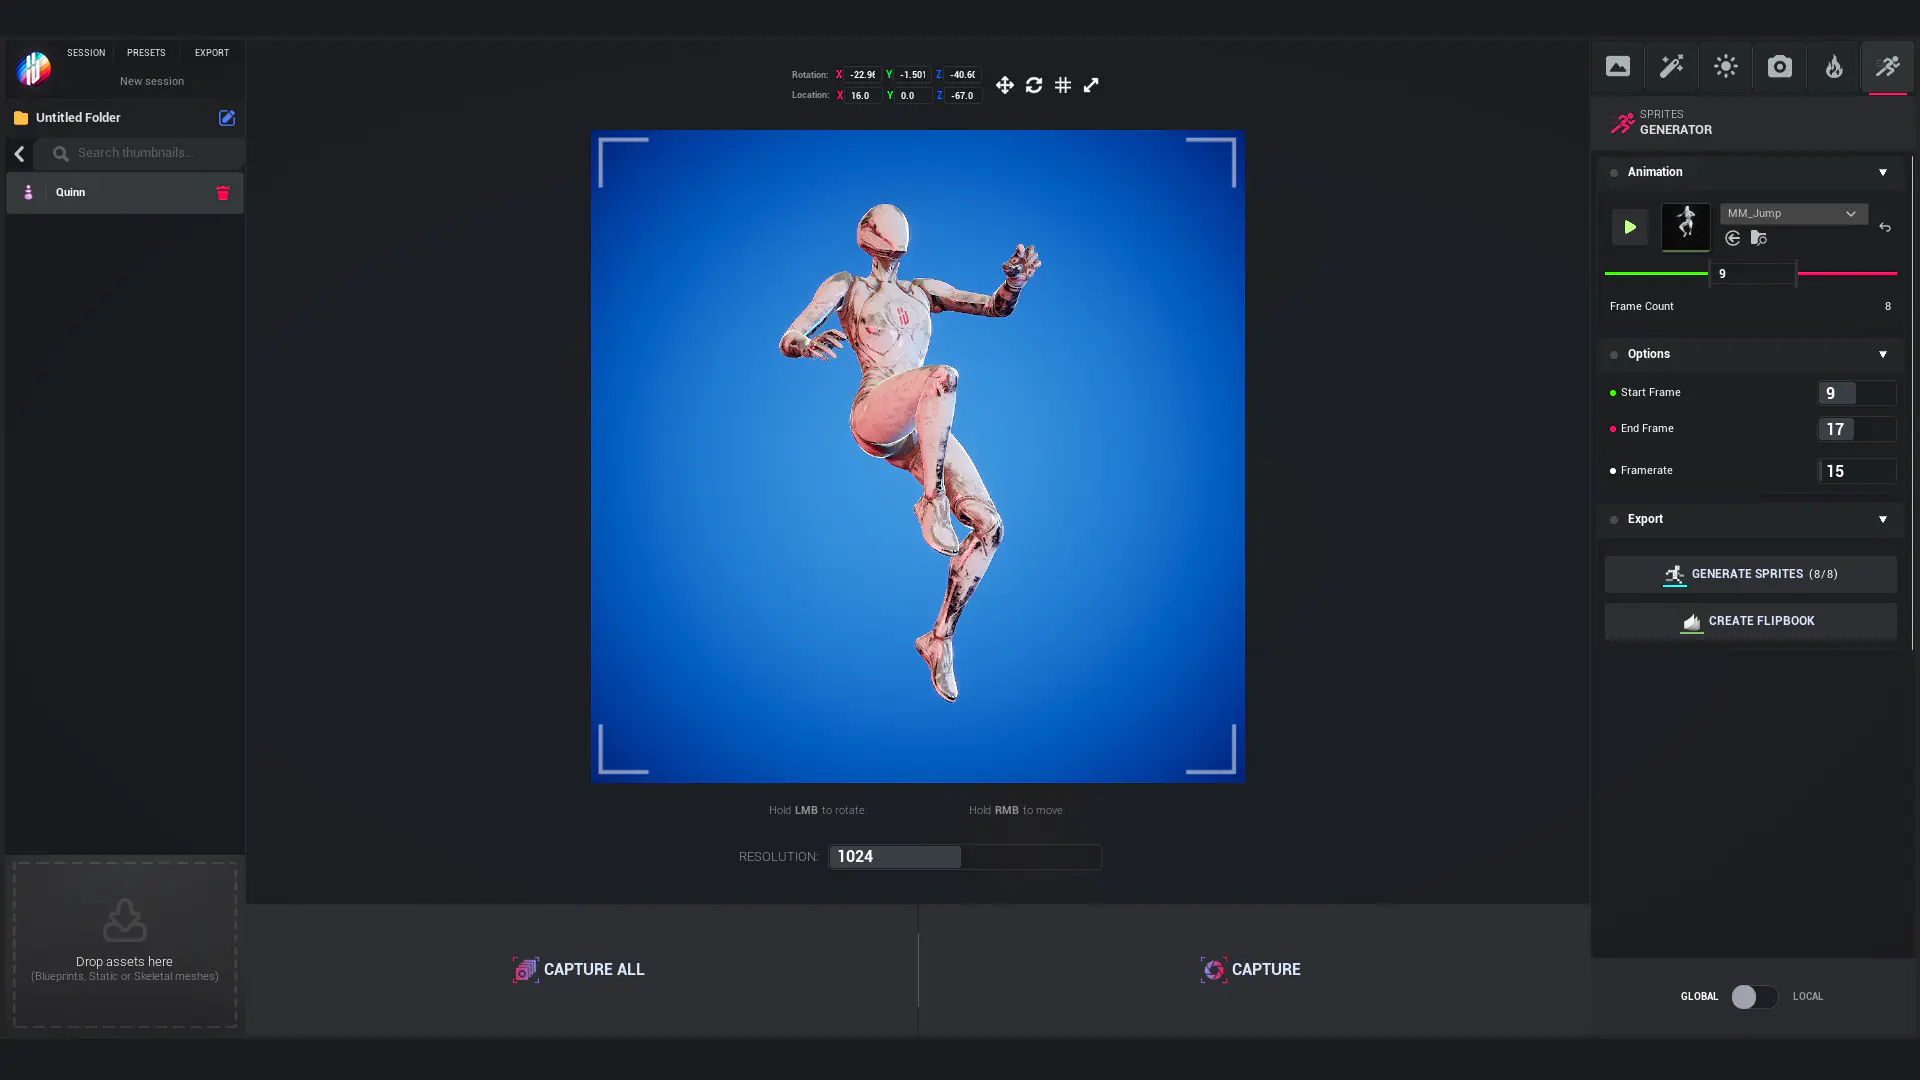Viewport: 1920px width, 1080px height.
Task: Select the Quinn list item
Action: (125, 193)
